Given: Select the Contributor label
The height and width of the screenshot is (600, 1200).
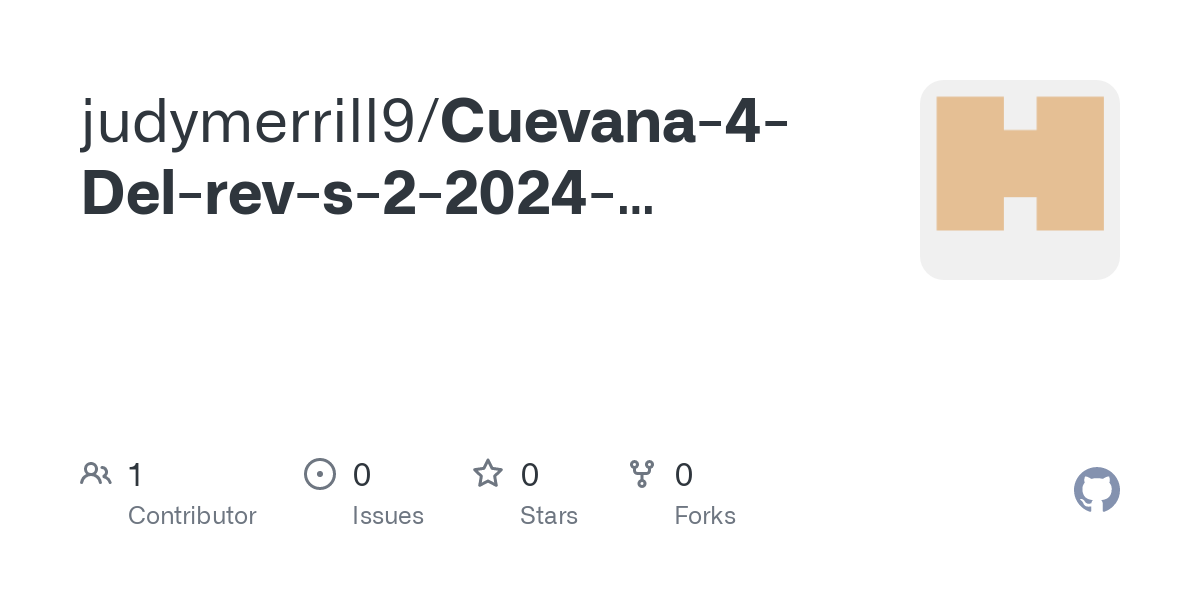Looking at the screenshot, I should click(192, 516).
